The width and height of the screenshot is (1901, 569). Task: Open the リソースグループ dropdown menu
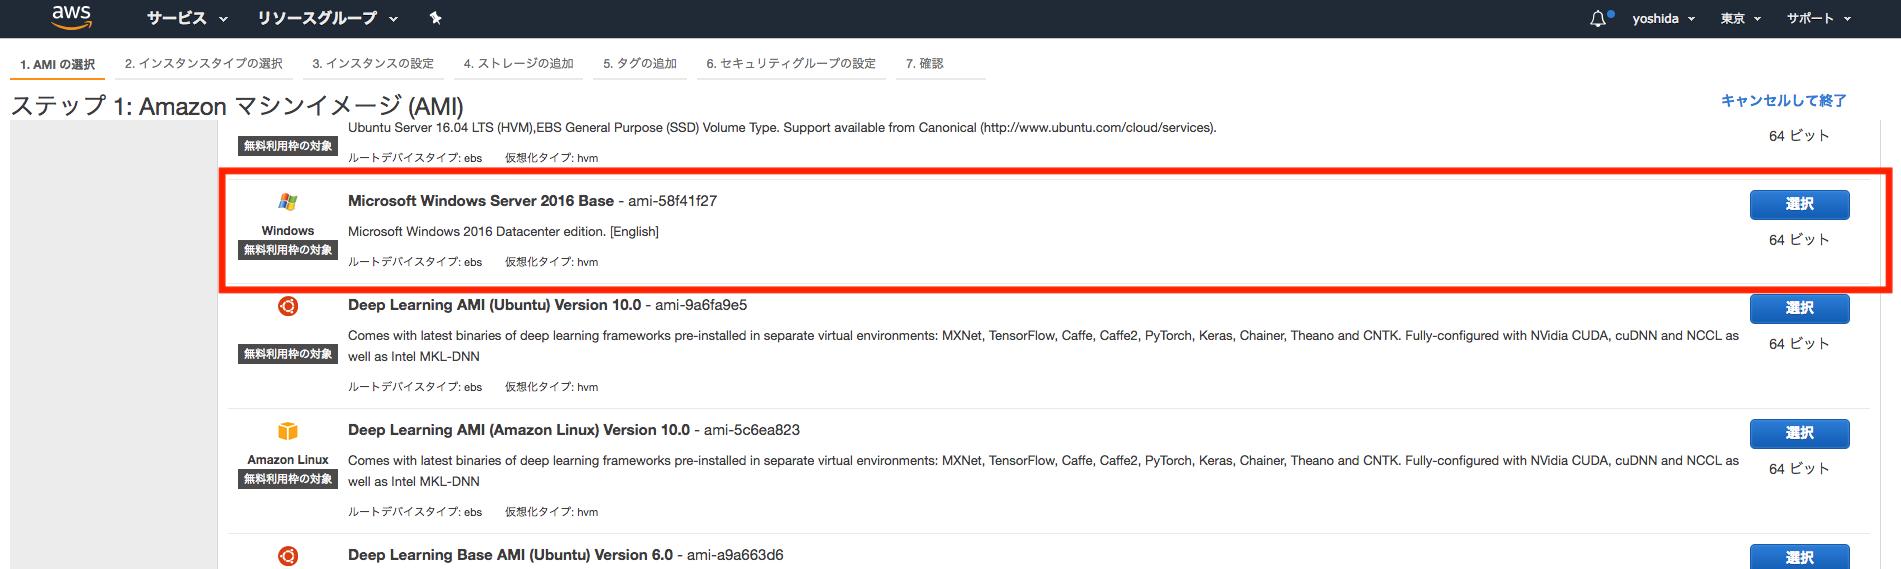click(x=327, y=18)
